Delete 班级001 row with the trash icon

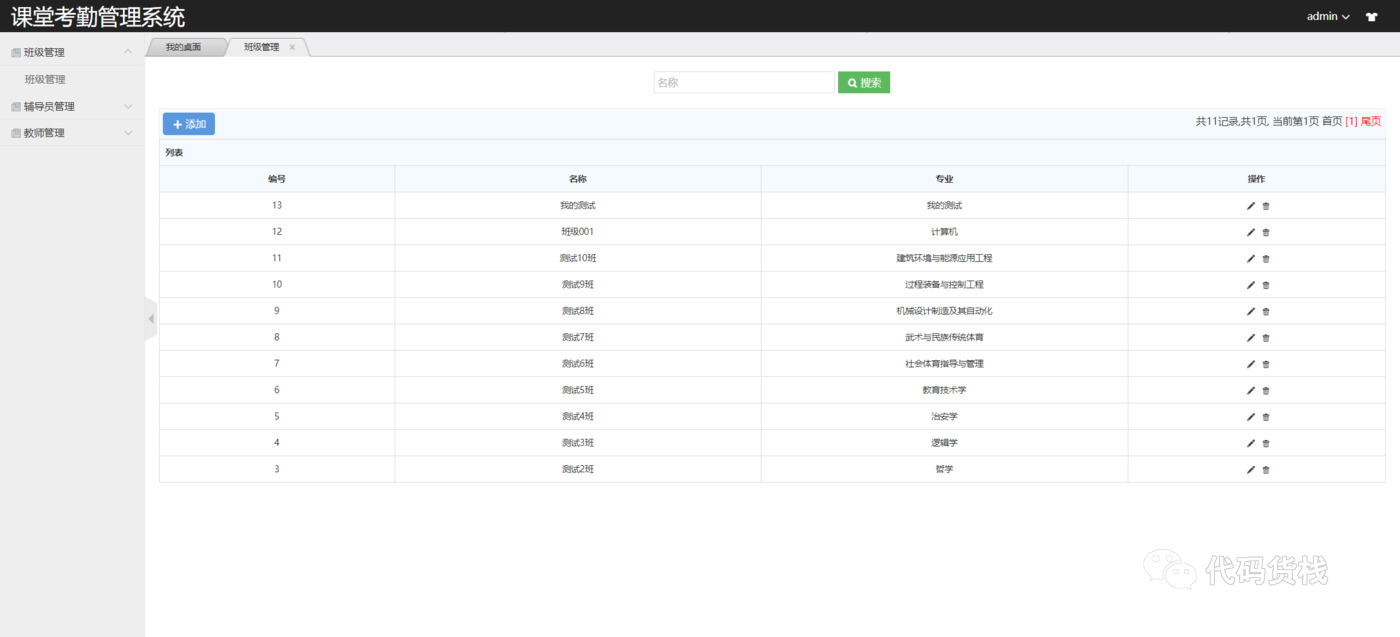click(1266, 232)
